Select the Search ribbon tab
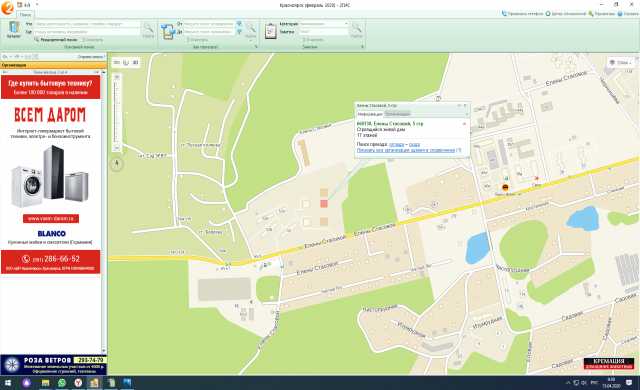The image size is (640, 390). click(x=25, y=15)
